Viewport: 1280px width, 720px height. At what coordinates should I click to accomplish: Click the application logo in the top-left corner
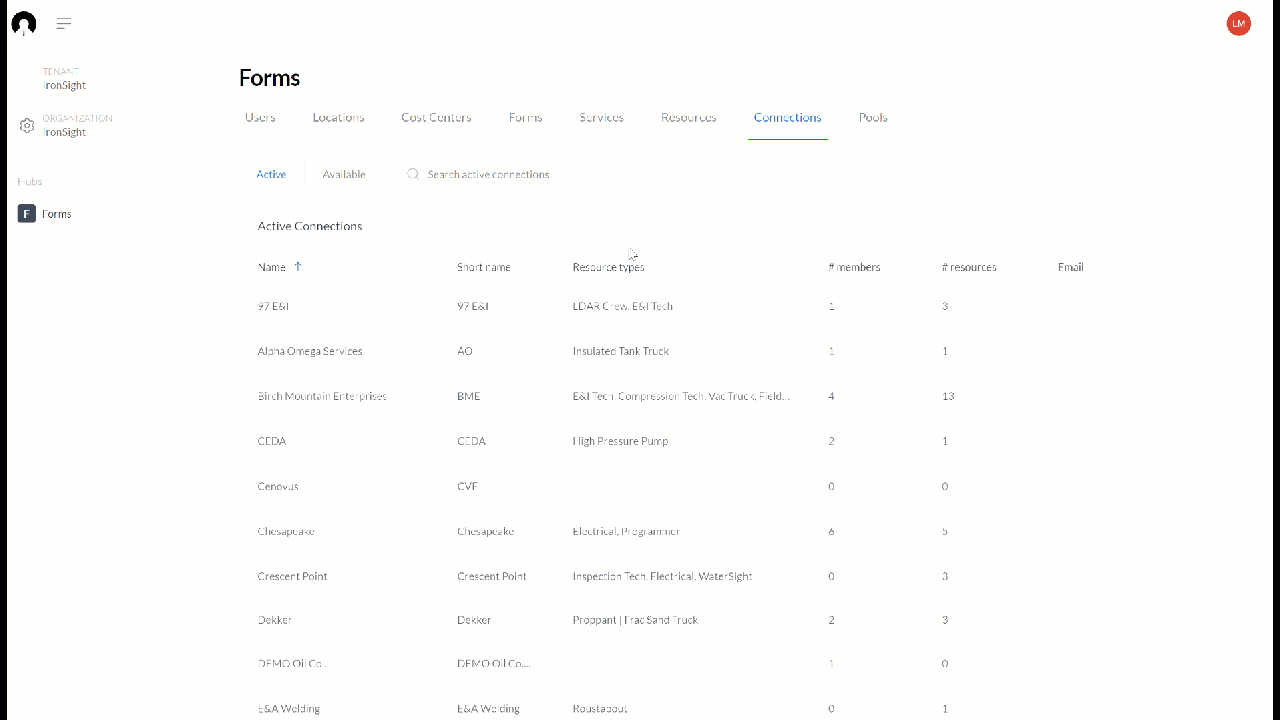coord(22,23)
